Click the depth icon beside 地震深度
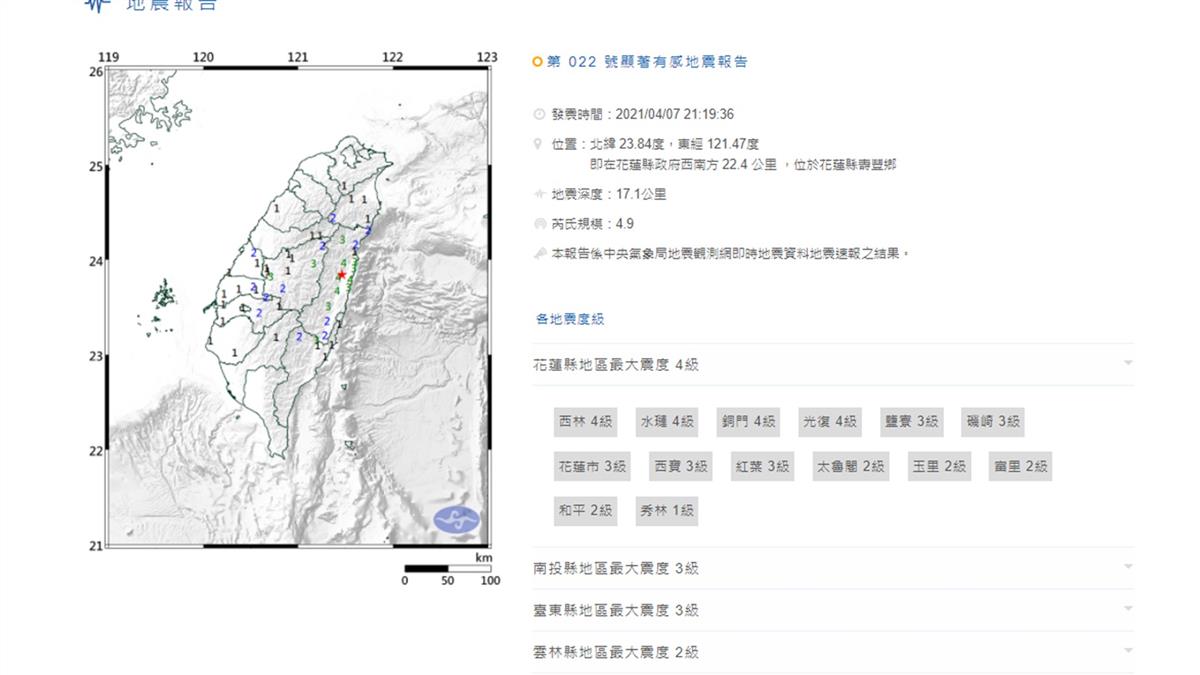 [x=540, y=195]
